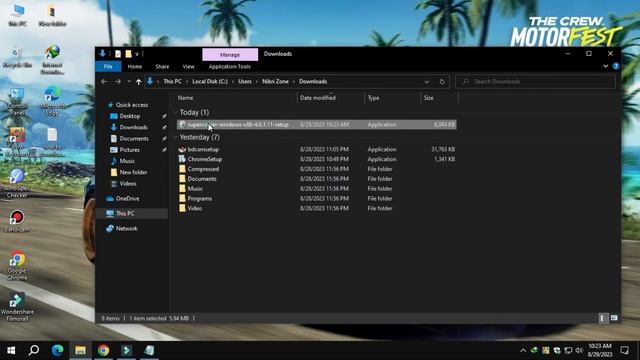
Task: Open the recent locations dropdown arrow
Action: [x=129, y=82]
